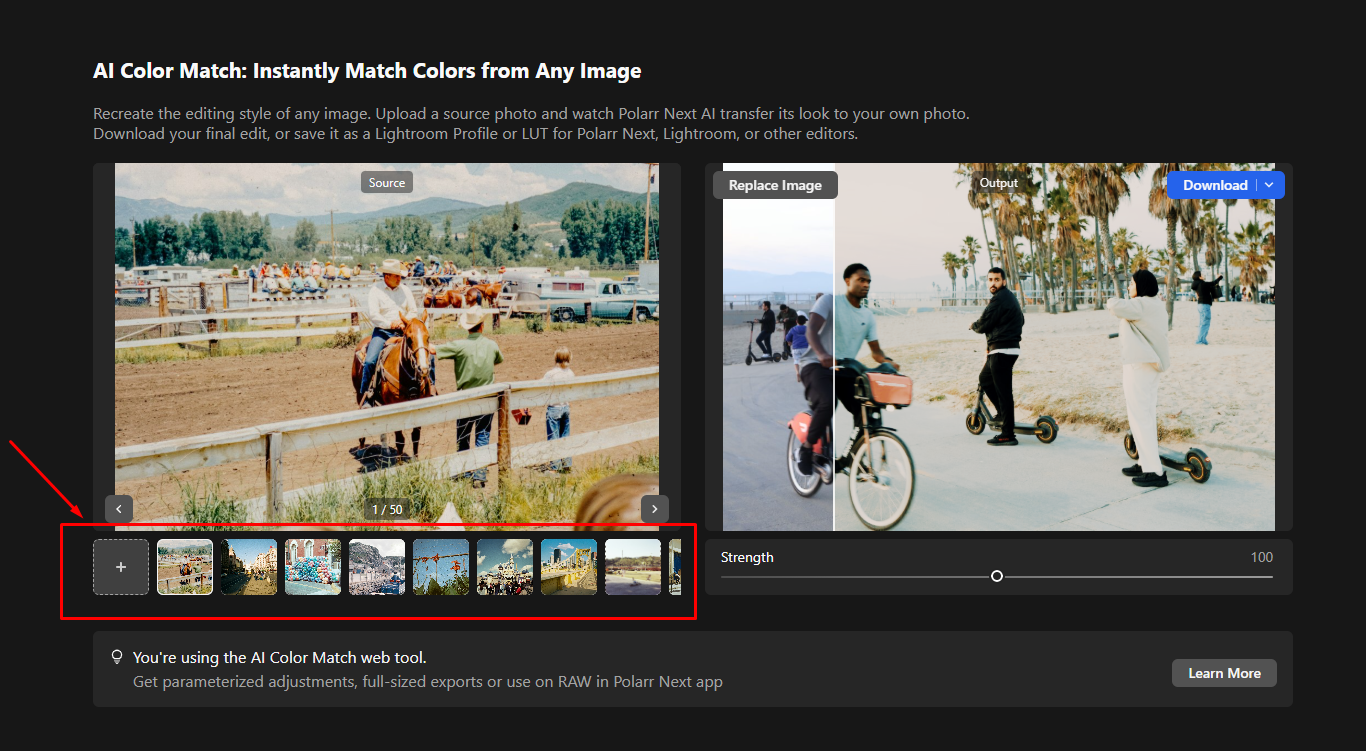Image resolution: width=1366 pixels, height=751 pixels.
Task: Select the rodeo horse source thumbnail
Action: point(185,567)
